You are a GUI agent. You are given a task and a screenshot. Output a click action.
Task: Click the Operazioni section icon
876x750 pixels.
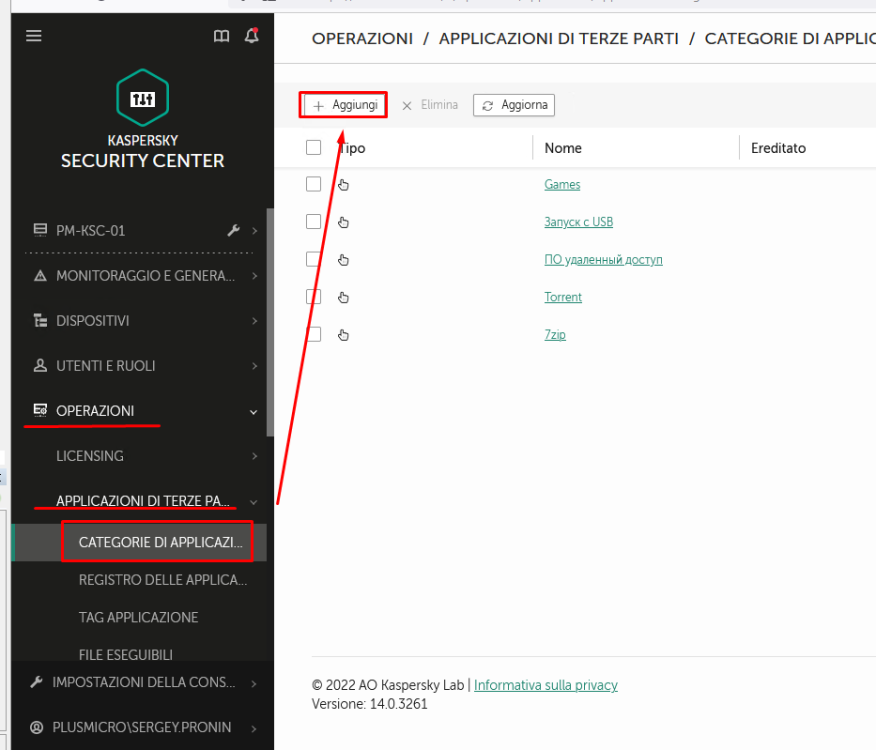(40, 410)
